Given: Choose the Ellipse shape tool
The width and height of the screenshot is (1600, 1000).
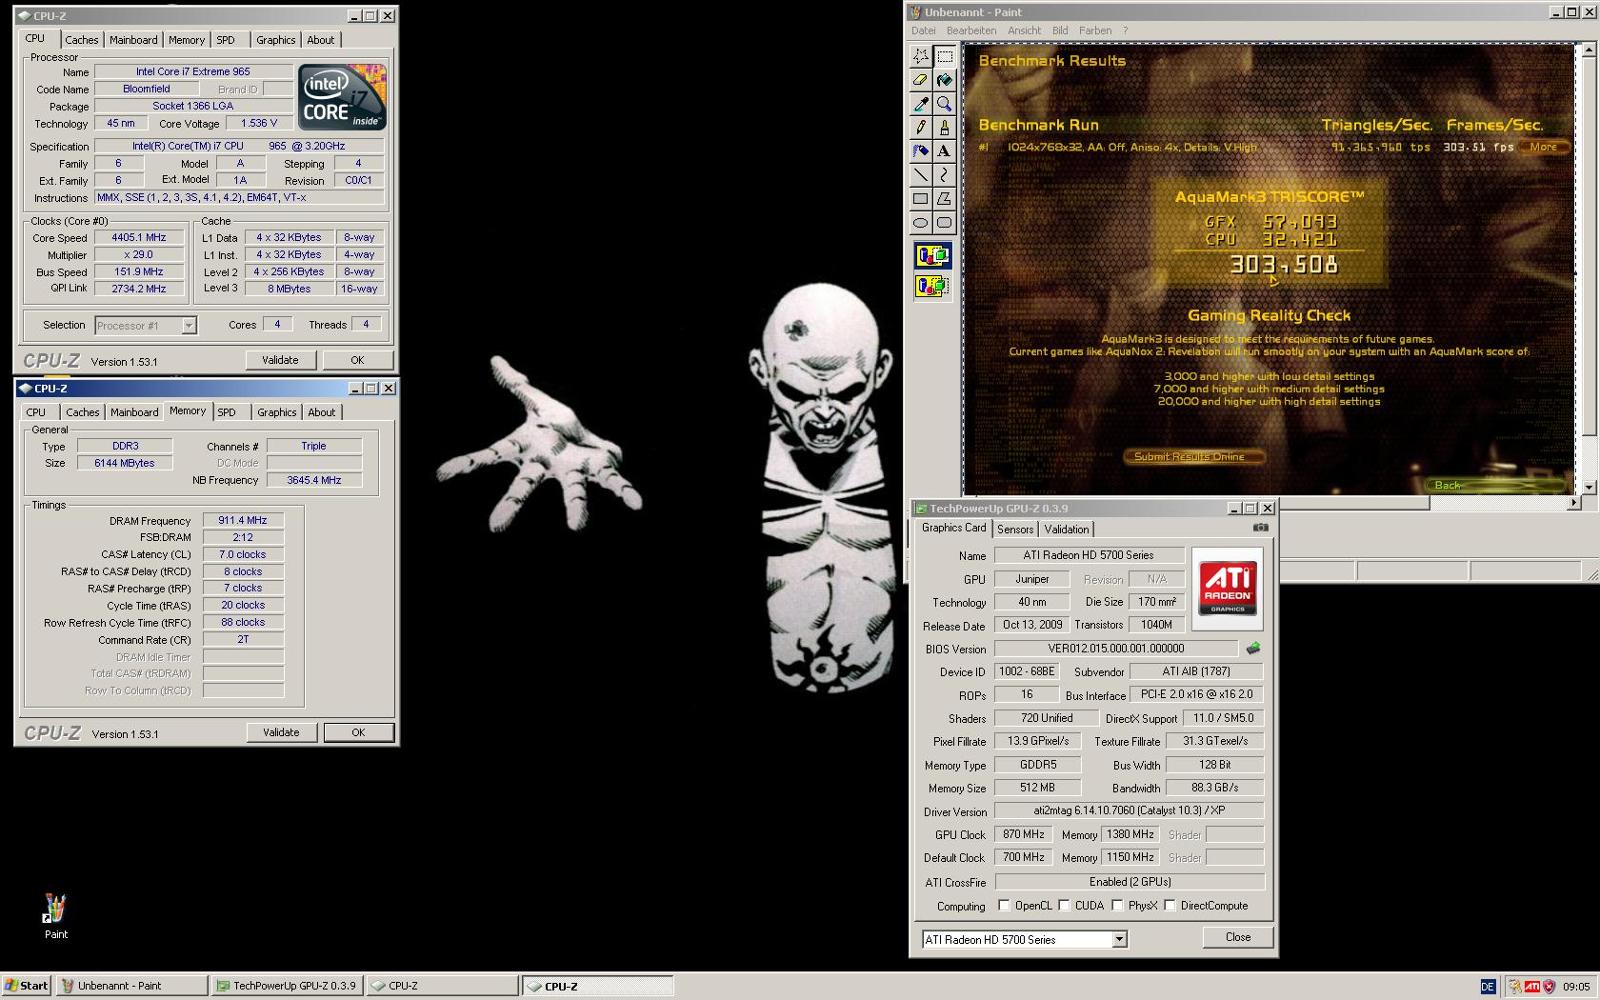Looking at the screenshot, I should coord(920,223).
